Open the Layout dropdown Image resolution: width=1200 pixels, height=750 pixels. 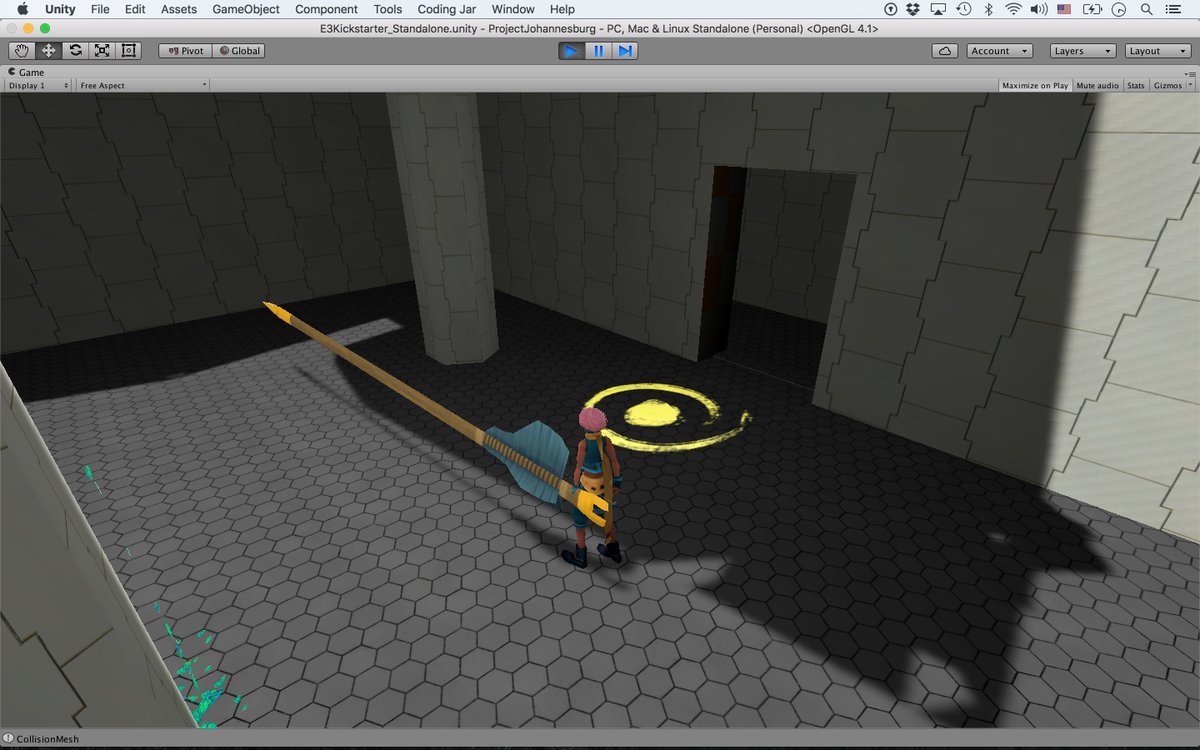[x=1156, y=50]
